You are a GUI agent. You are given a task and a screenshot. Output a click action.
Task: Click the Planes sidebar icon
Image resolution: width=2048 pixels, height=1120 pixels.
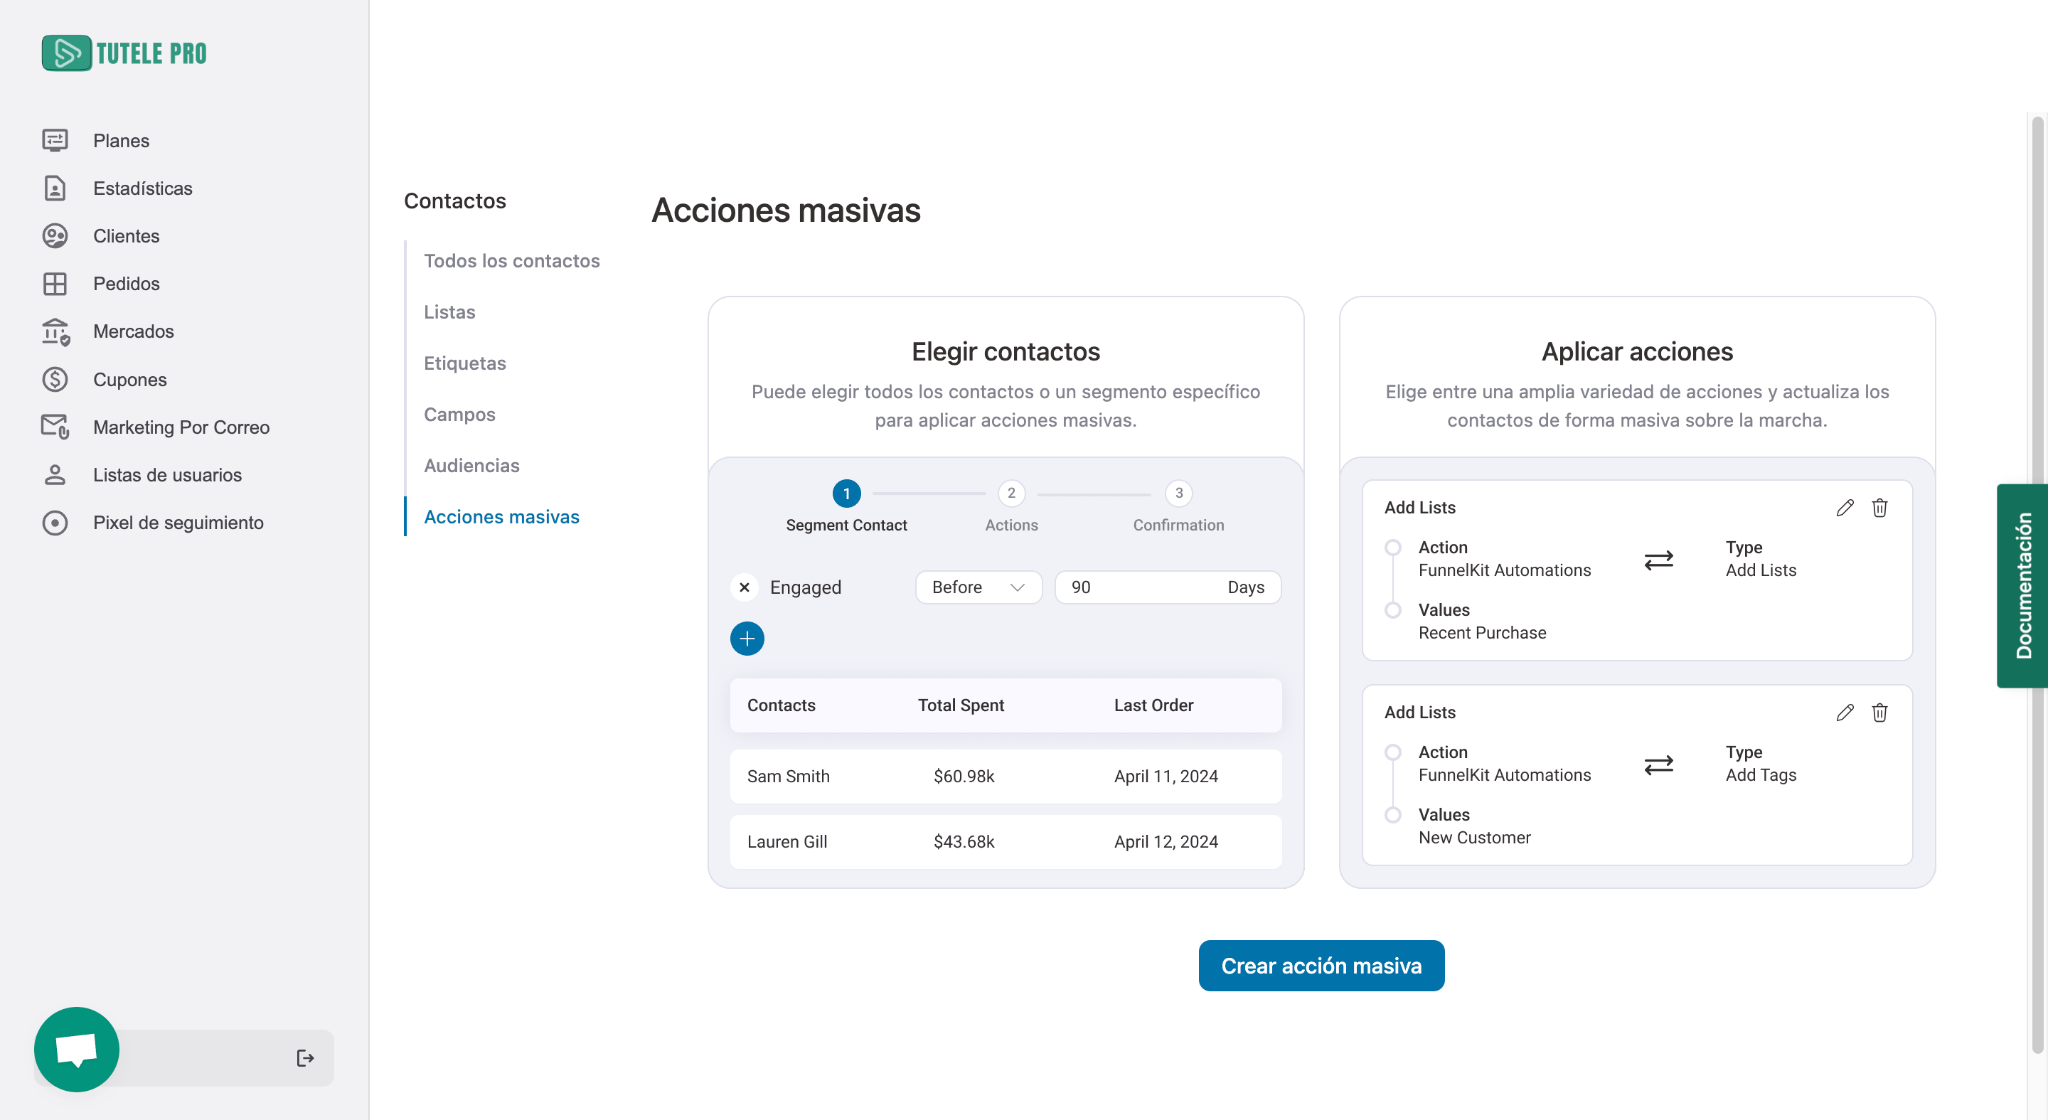click(55, 140)
